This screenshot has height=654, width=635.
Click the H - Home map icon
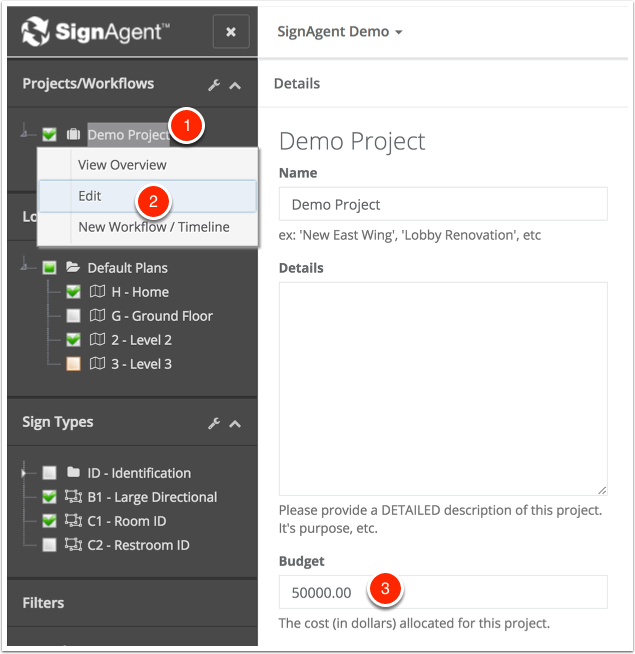[x=97, y=292]
